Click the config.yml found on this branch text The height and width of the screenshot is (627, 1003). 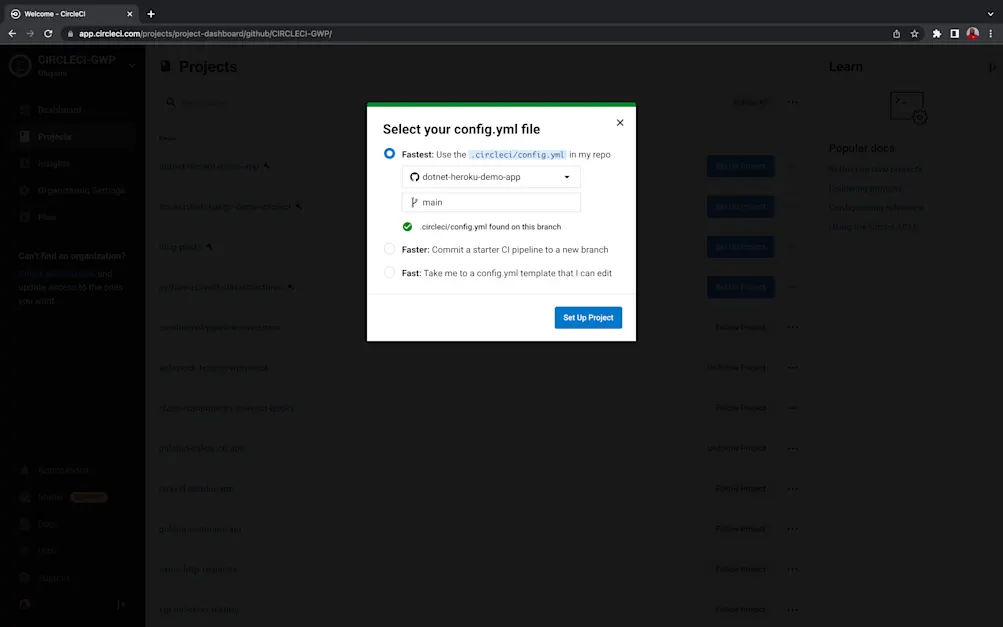pyautogui.click(x=490, y=226)
